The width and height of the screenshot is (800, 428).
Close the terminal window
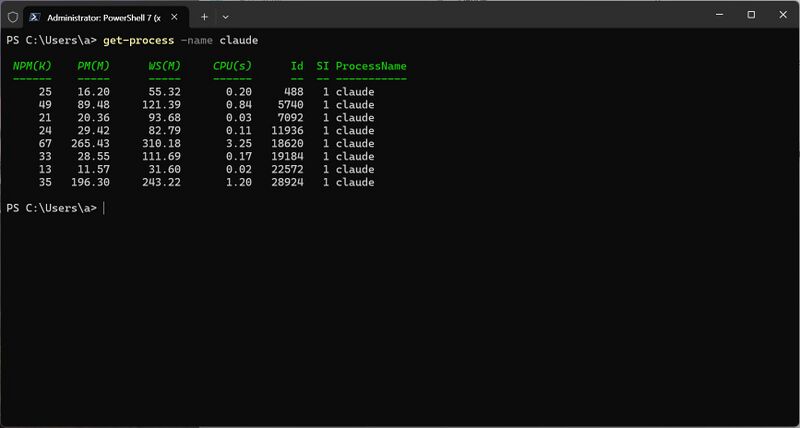(x=783, y=15)
